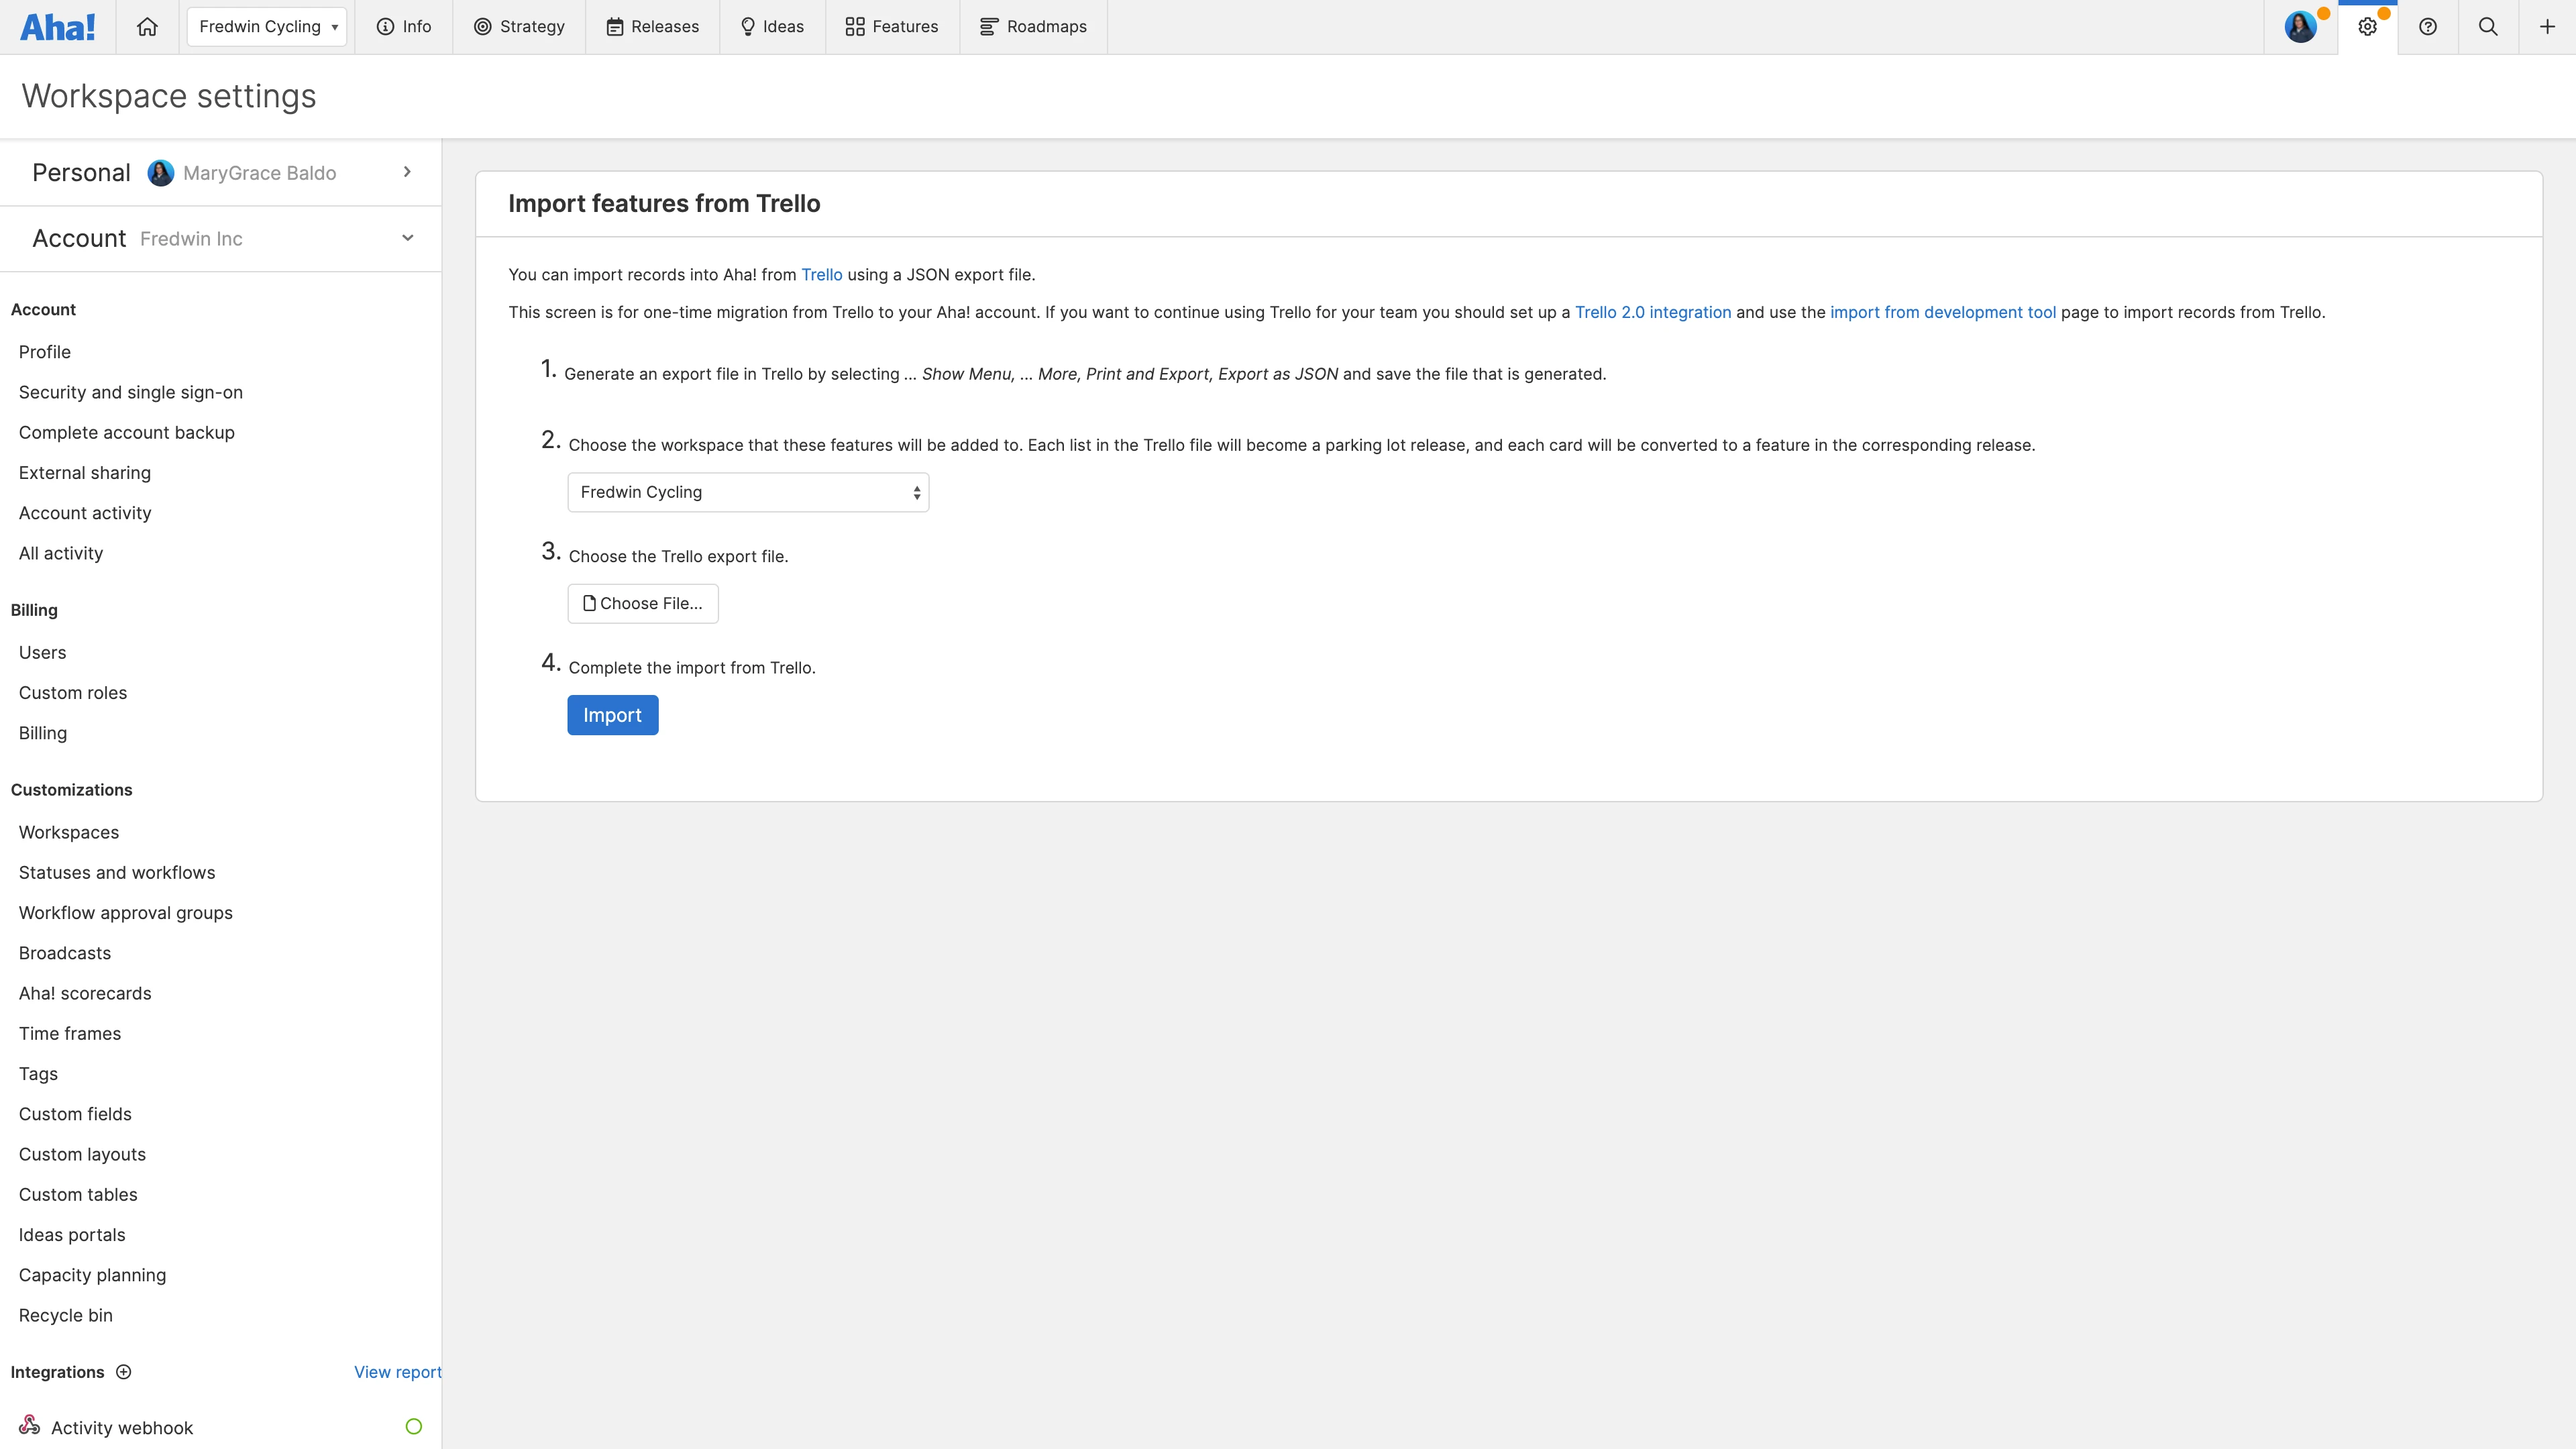Click the Import button
Viewport: 2576px width, 1449px height.
pos(612,715)
